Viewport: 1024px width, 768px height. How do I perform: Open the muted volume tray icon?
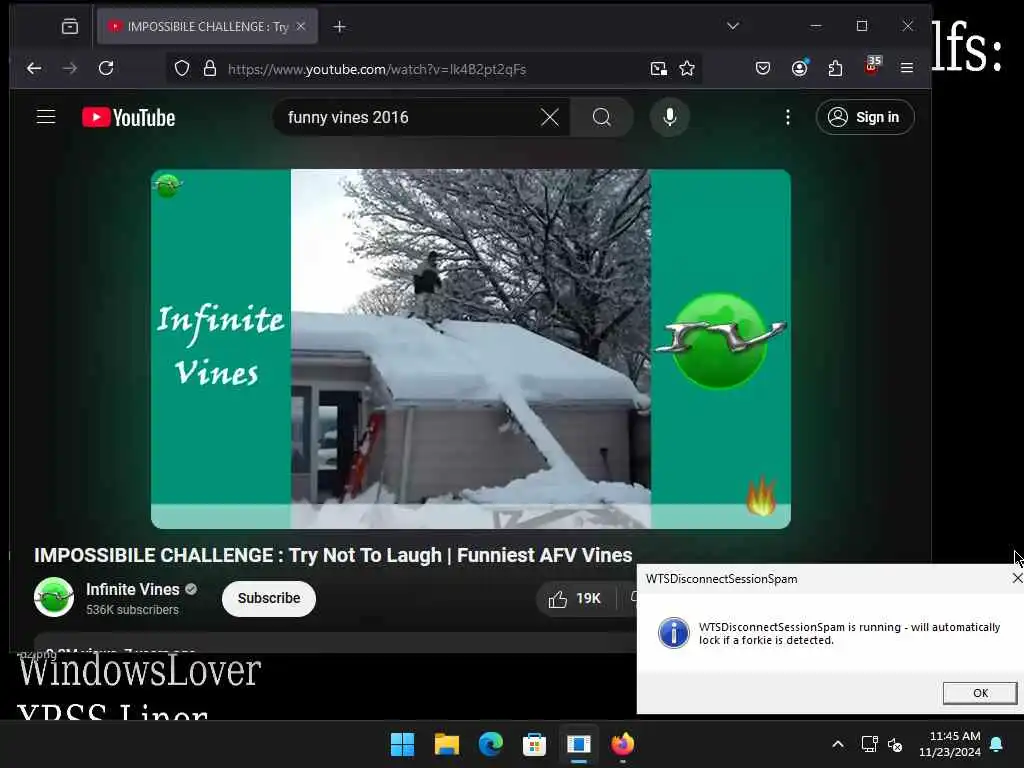point(895,744)
